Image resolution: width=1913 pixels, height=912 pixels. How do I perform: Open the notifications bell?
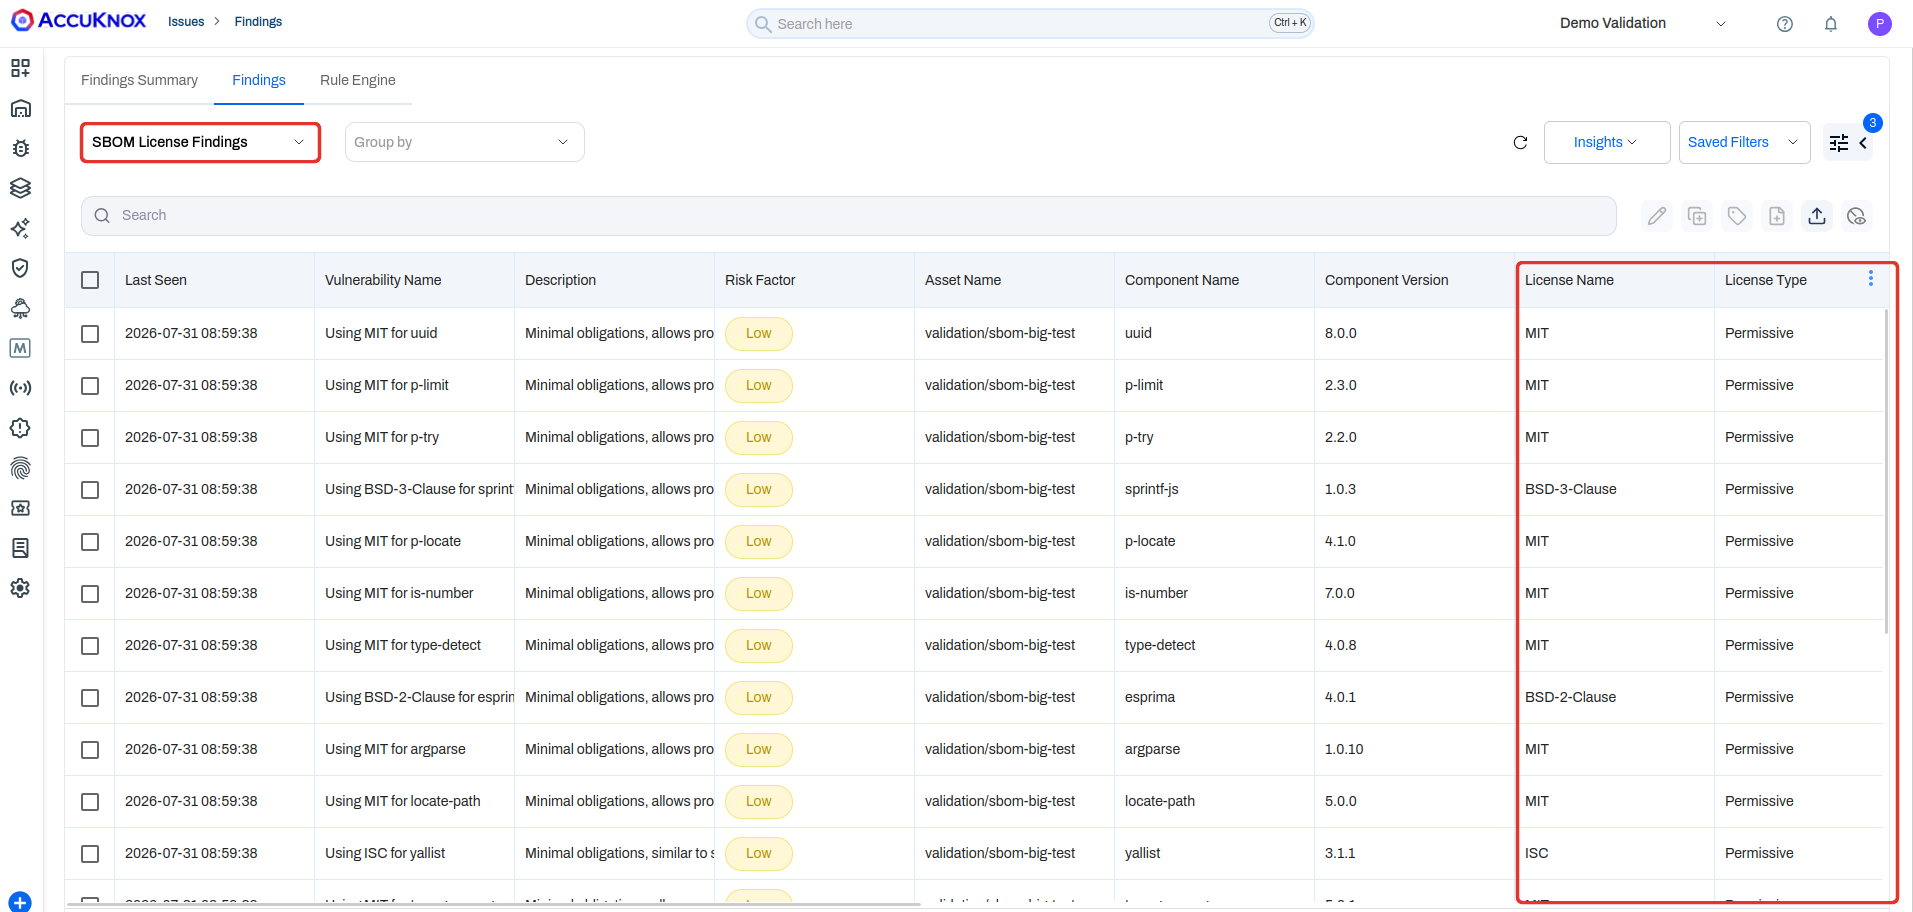1831,24
